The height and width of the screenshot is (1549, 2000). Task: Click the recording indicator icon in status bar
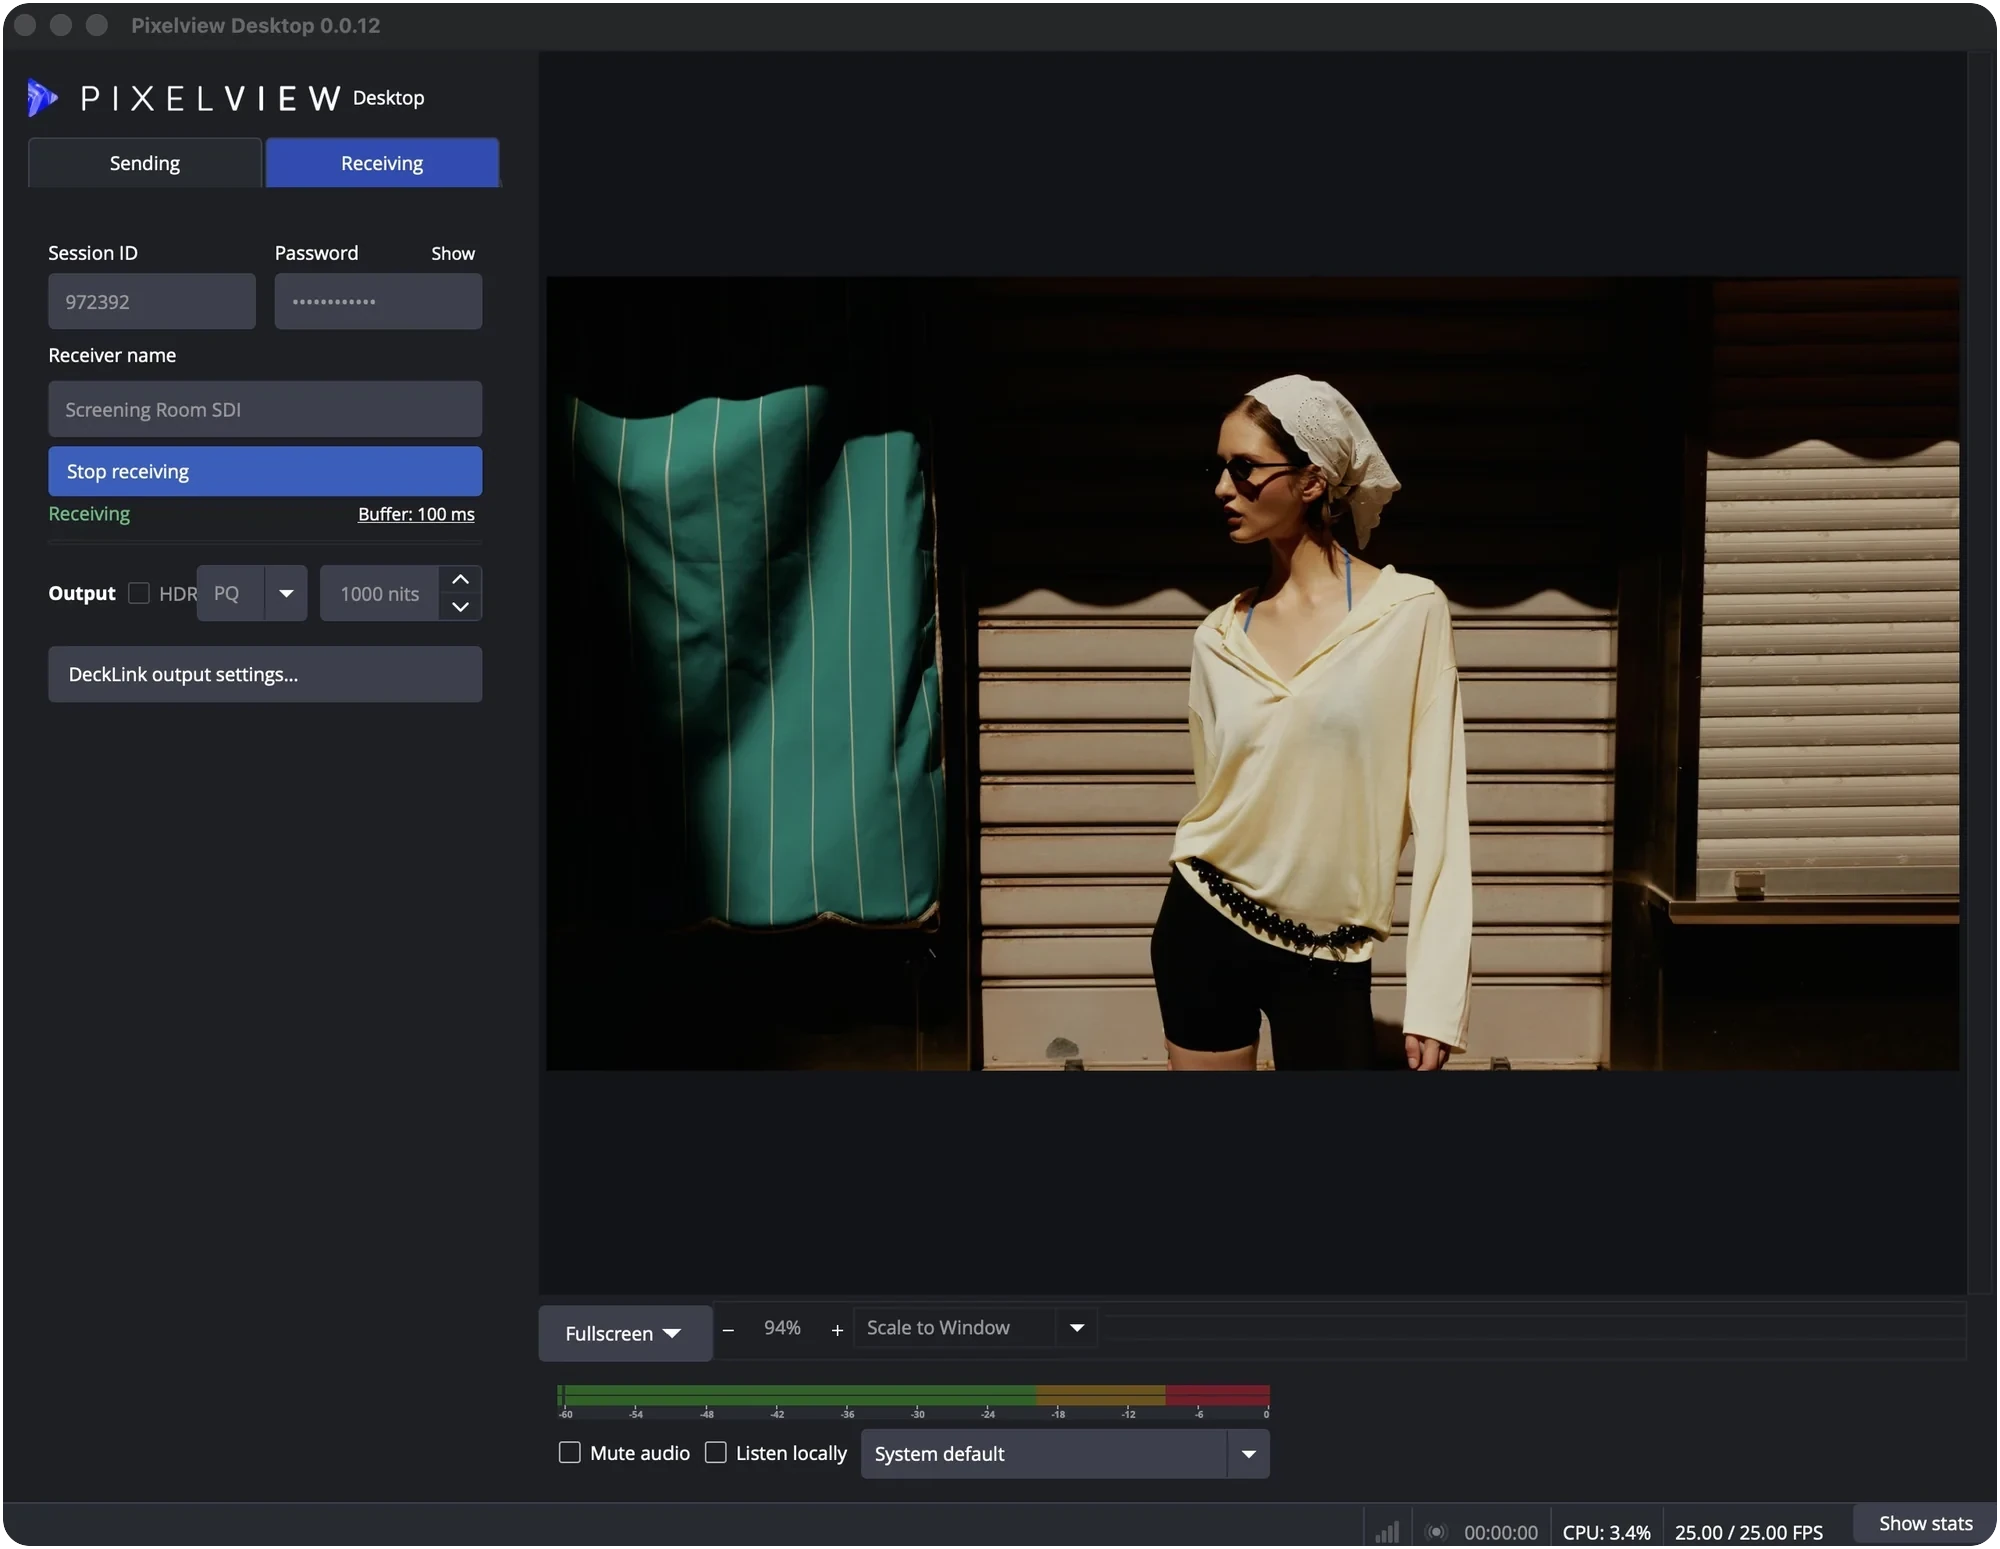tap(1437, 1532)
